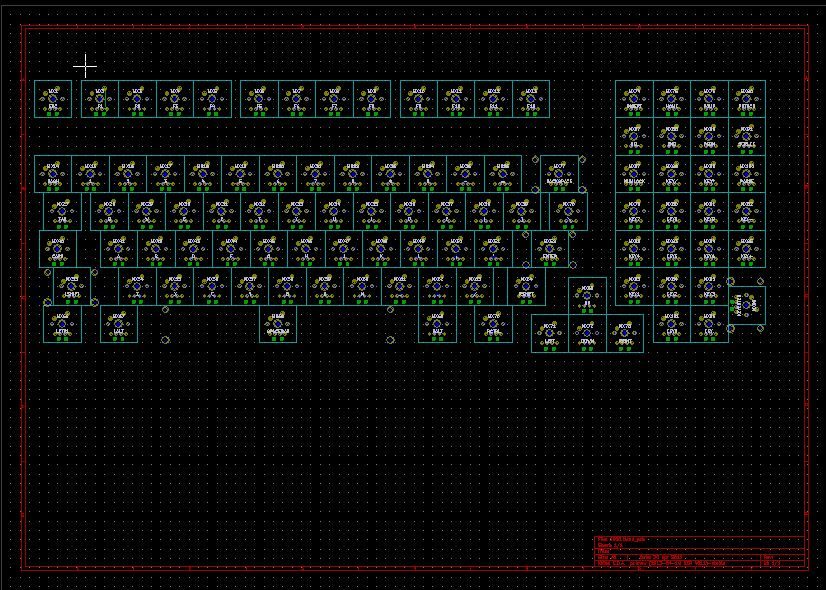Click the F4 key switch footprint
Screen dimensions: 826x590
212,99
